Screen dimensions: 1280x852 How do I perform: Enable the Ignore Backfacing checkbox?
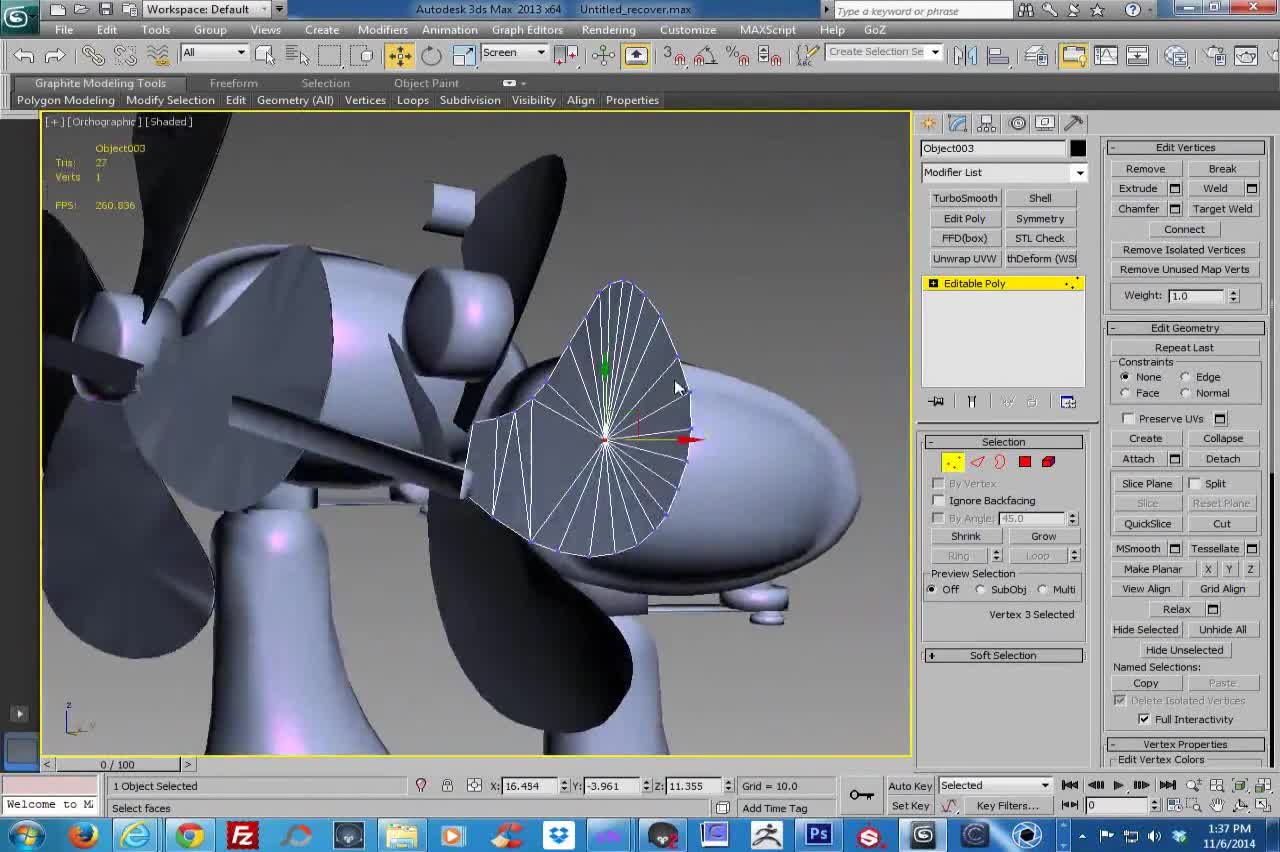click(939, 501)
